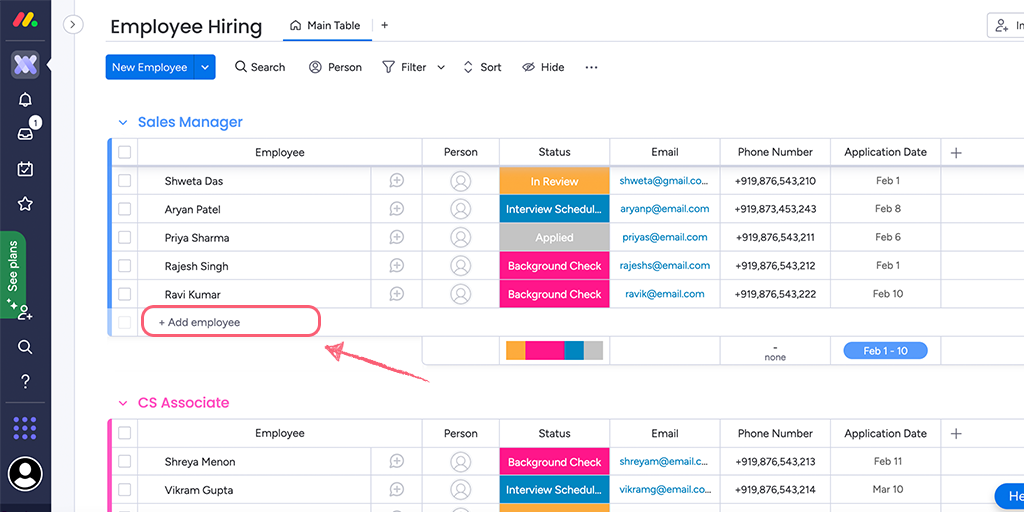The width and height of the screenshot is (1024, 512).
Task: Click the Add employee input row
Action: (x=230, y=322)
